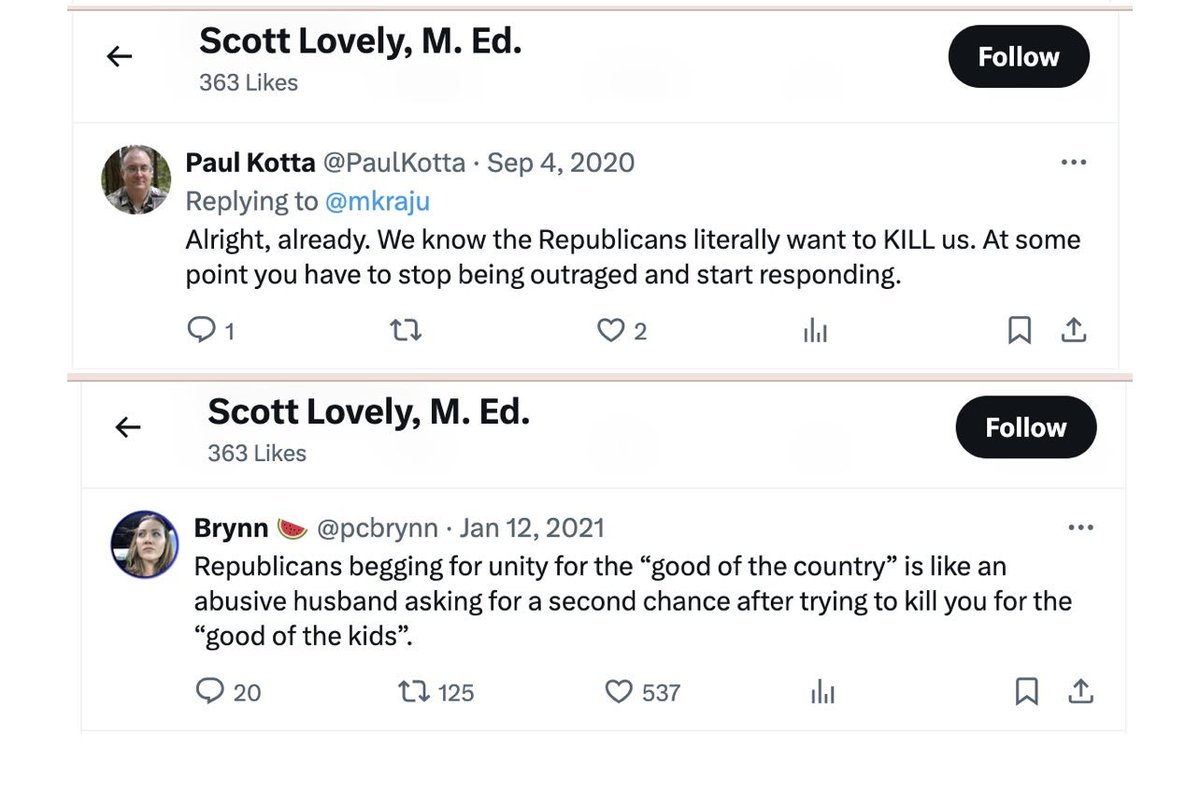The width and height of the screenshot is (1200, 807).
Task: Reply to Brynn's tweet
Action: [210, 691]
